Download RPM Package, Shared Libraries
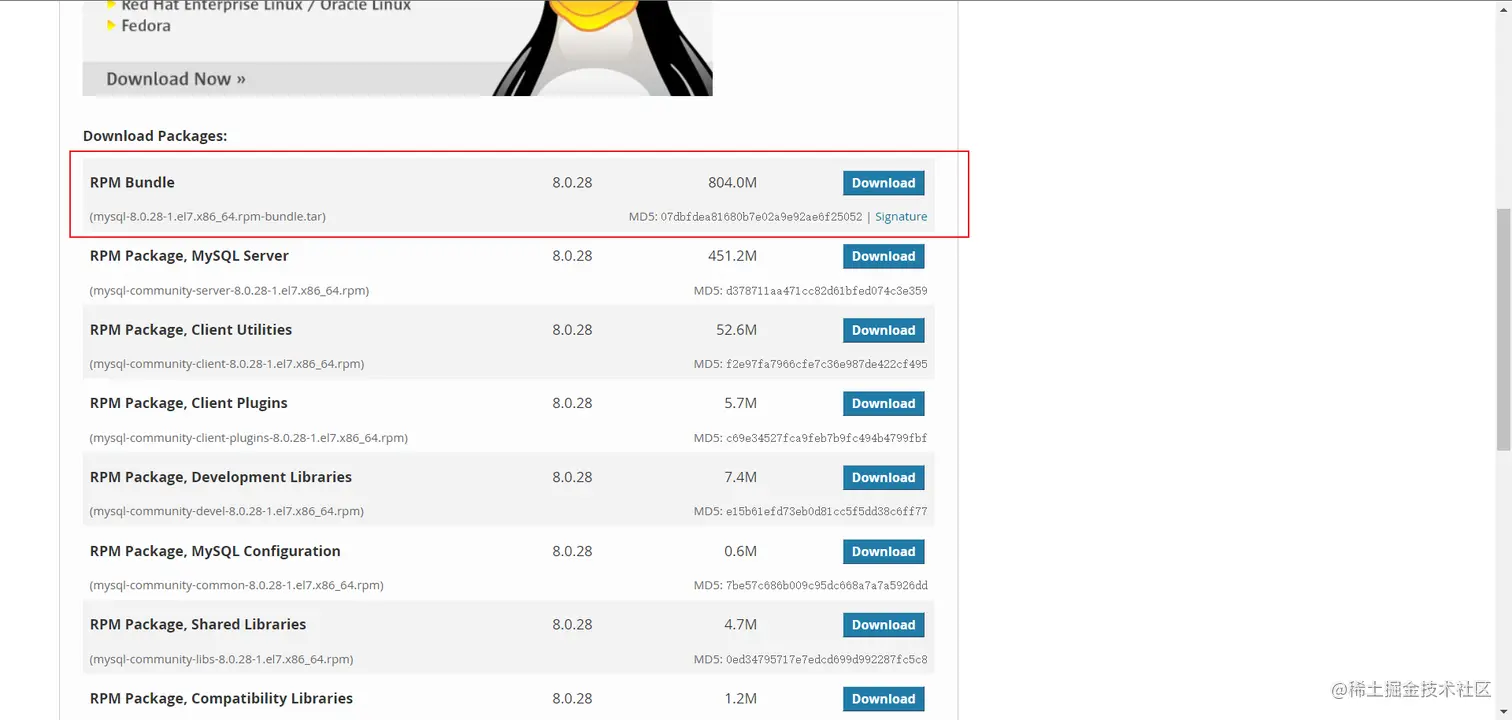This screenshot has width=1512, height=720. point(883,625)
